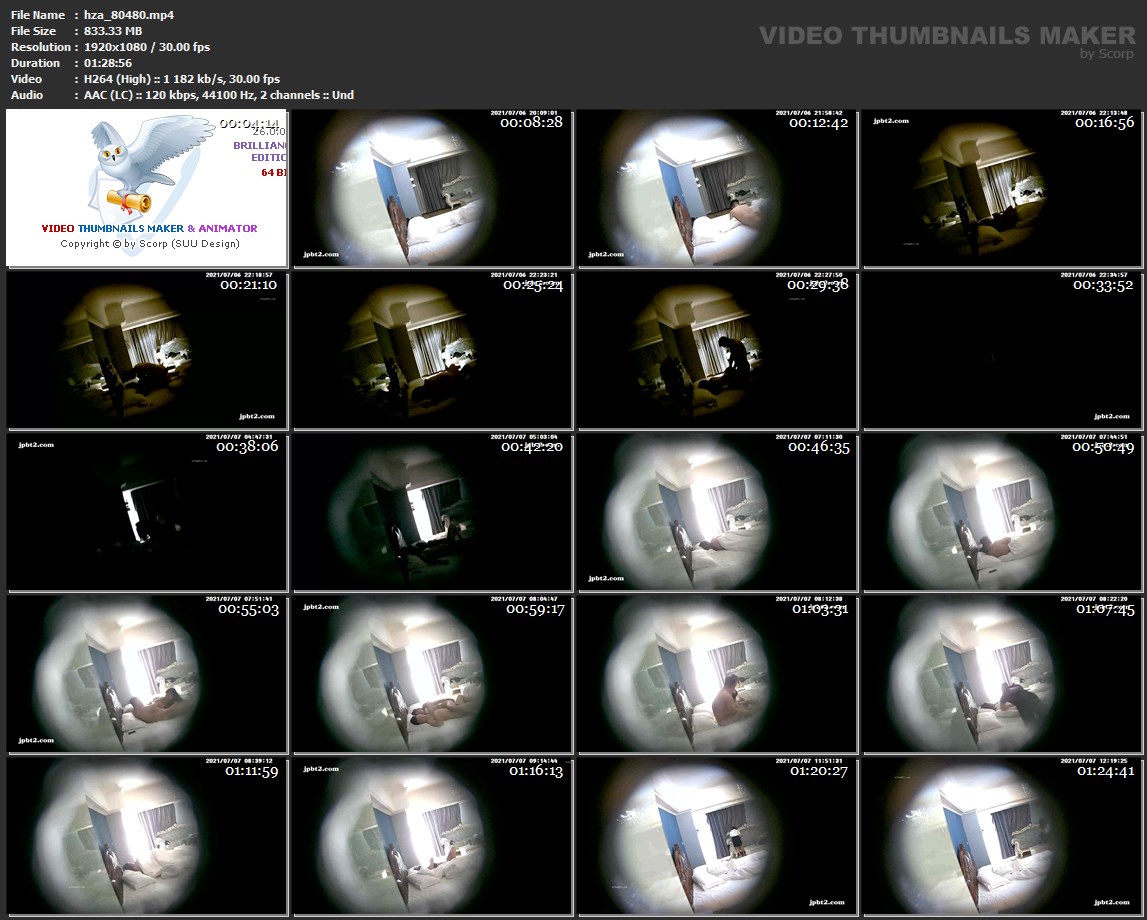Viewport: 1147px width, 920px height.
Task: Click the owl logo in first thumbnail
Action: pyautogui.click(x=130, y=165)
